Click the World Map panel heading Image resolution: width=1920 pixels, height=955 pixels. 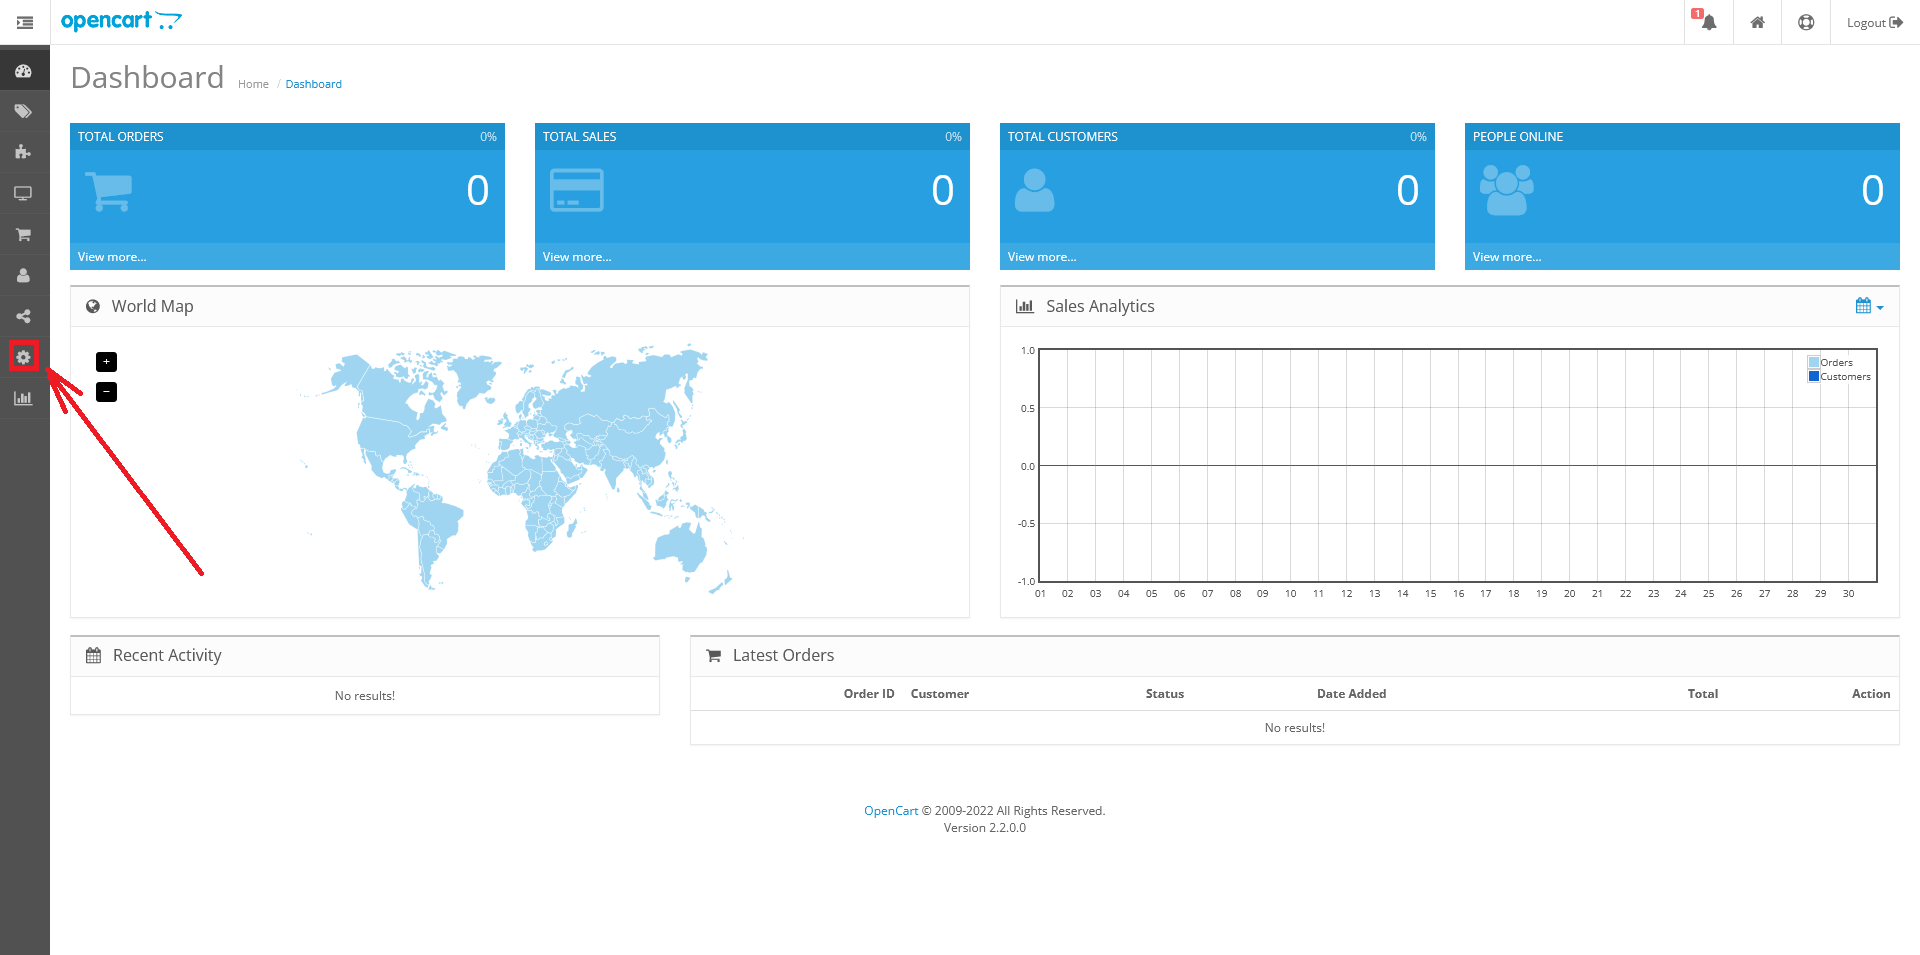point(152,306)
